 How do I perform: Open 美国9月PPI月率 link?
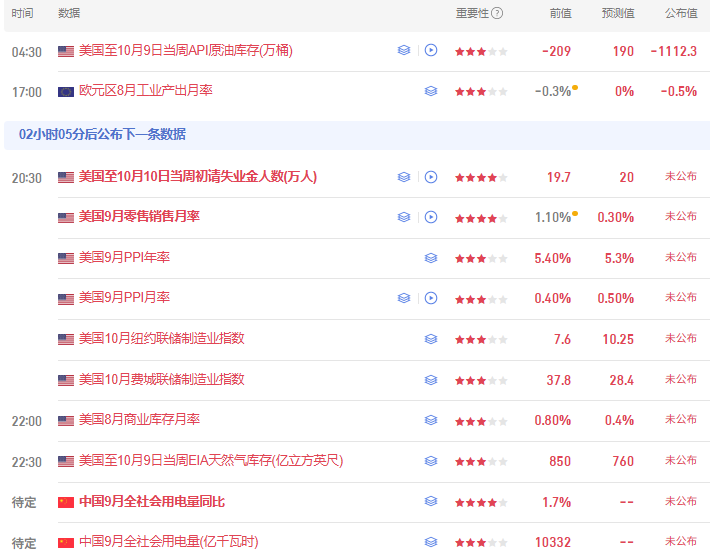tap(125, 297)
